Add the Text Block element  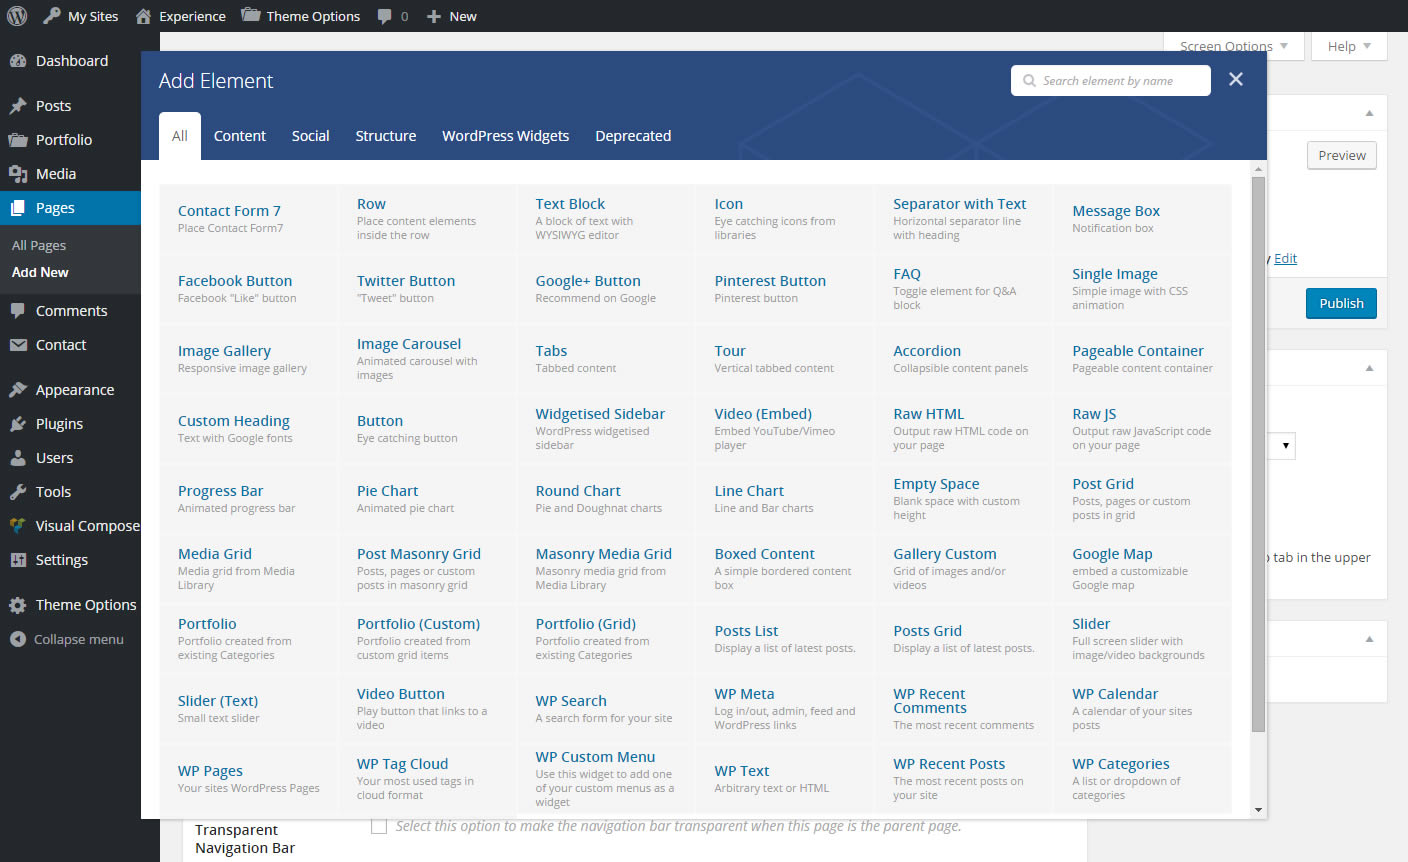(x=606, y=218)
